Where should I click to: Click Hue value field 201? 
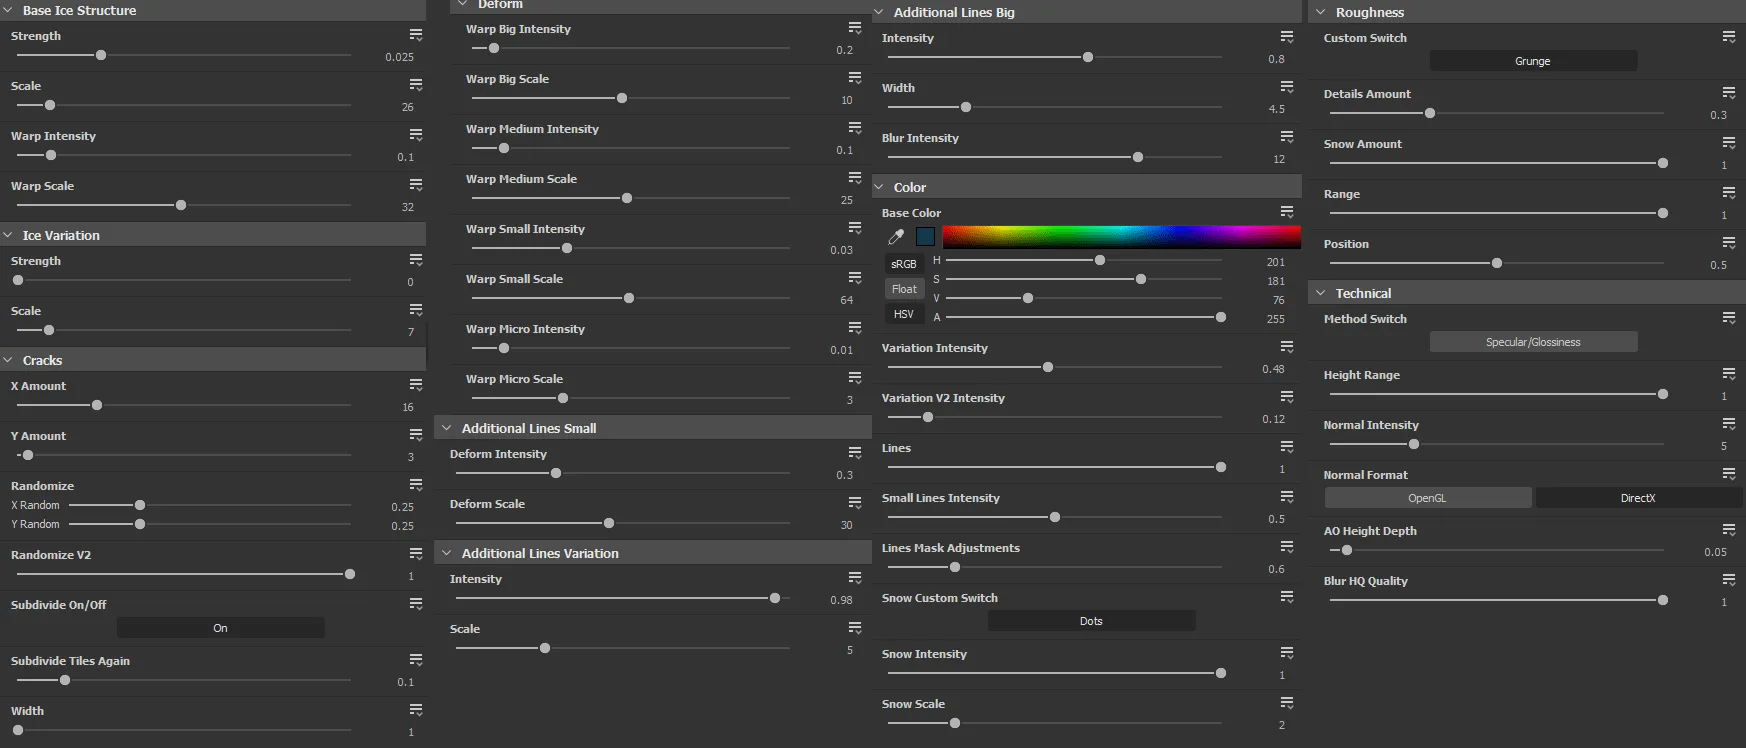pos(1276,262)
